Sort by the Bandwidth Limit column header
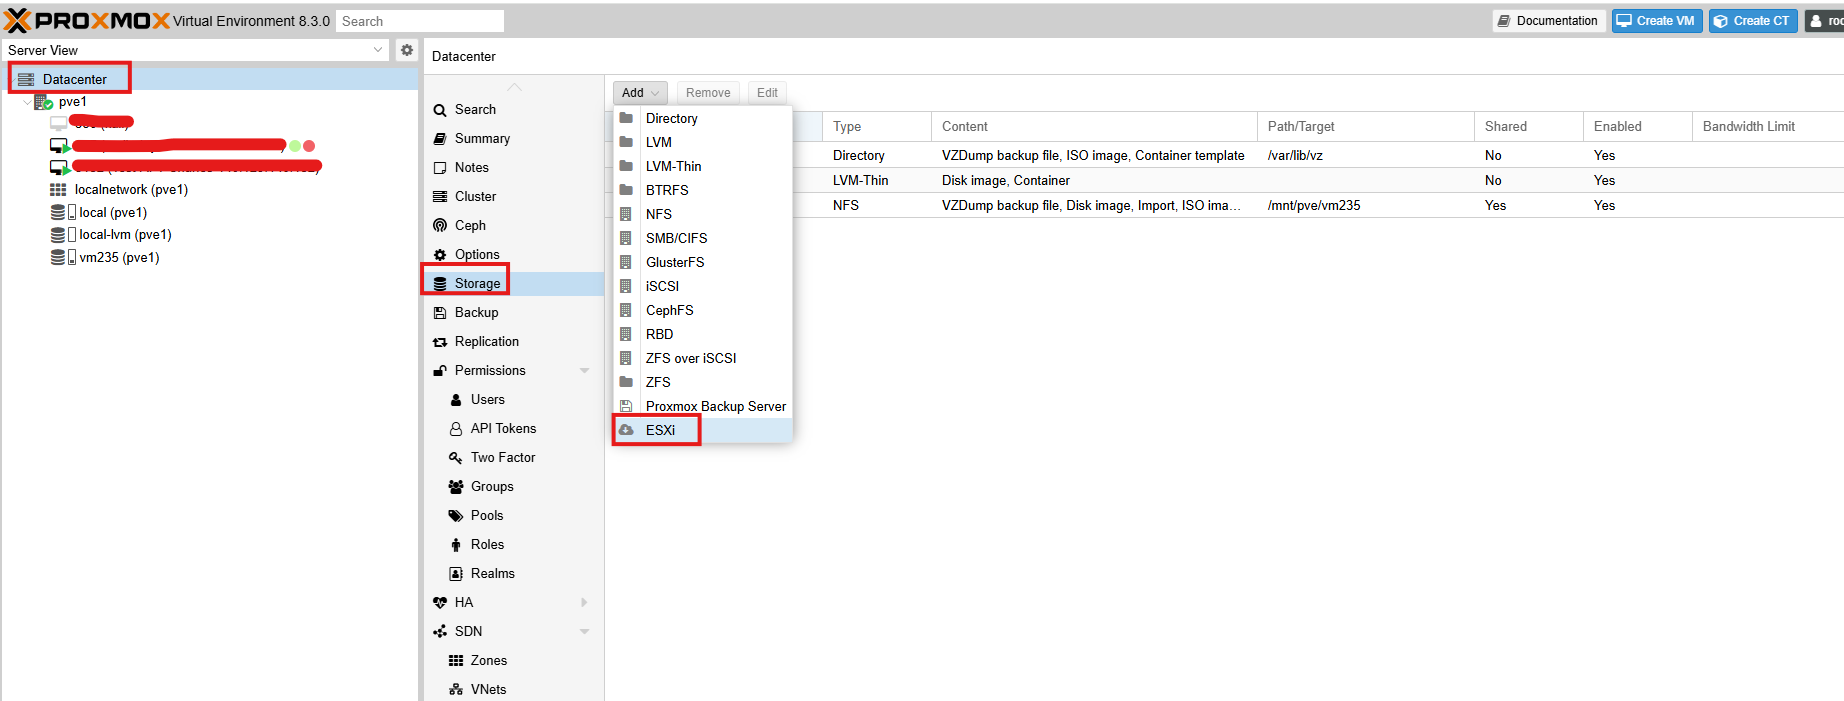This screenshot has width=1844, height=701. pos(1768,127)
